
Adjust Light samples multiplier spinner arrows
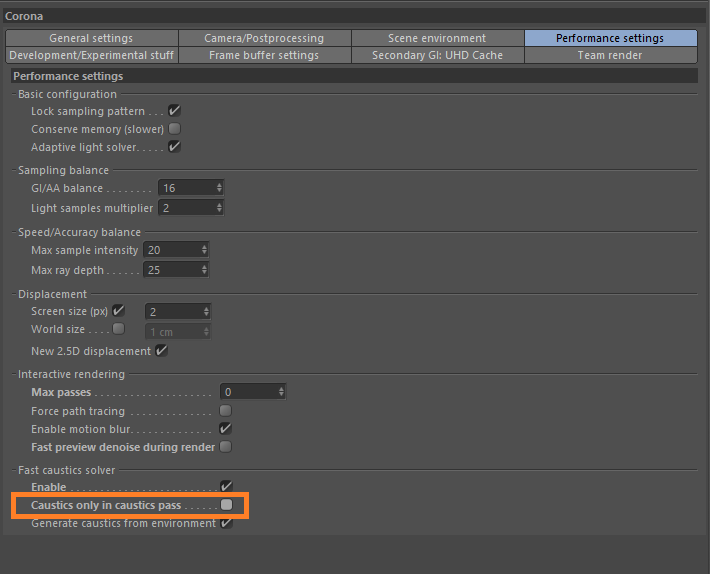(219, 208)
